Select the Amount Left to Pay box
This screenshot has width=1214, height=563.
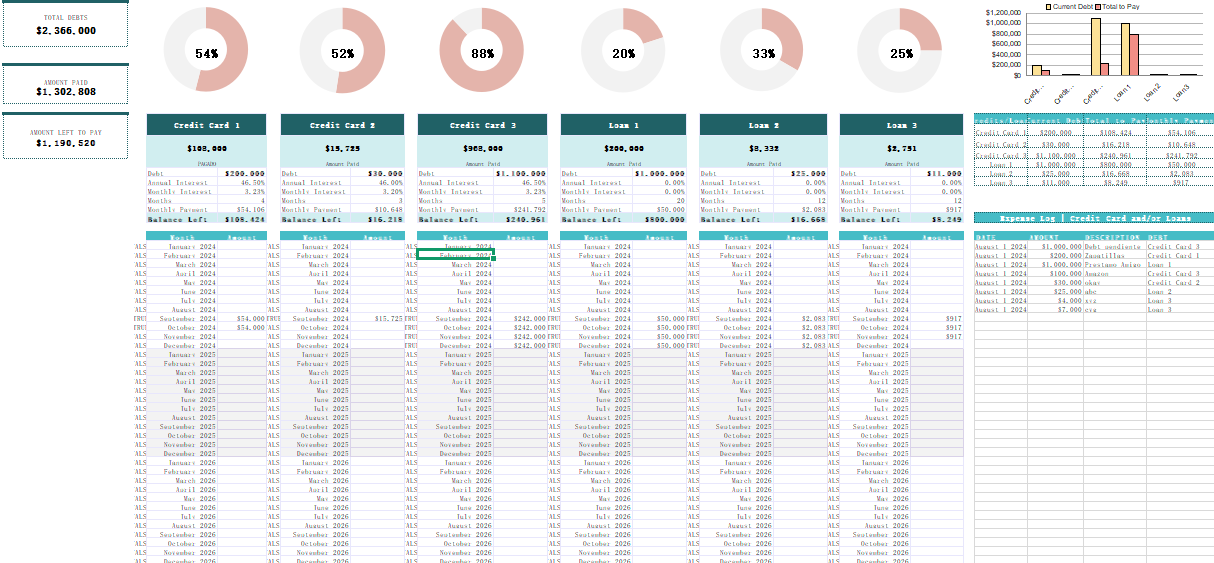[65, 137]
